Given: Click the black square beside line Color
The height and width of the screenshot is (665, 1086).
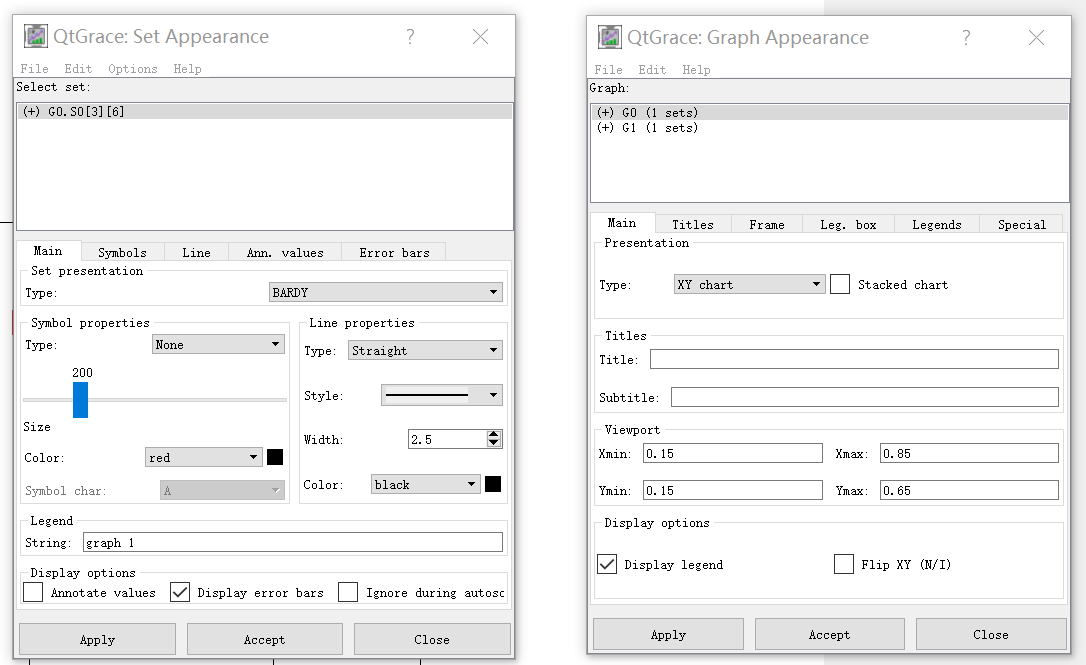Looking at the screenshot, I should pos(491,484).
